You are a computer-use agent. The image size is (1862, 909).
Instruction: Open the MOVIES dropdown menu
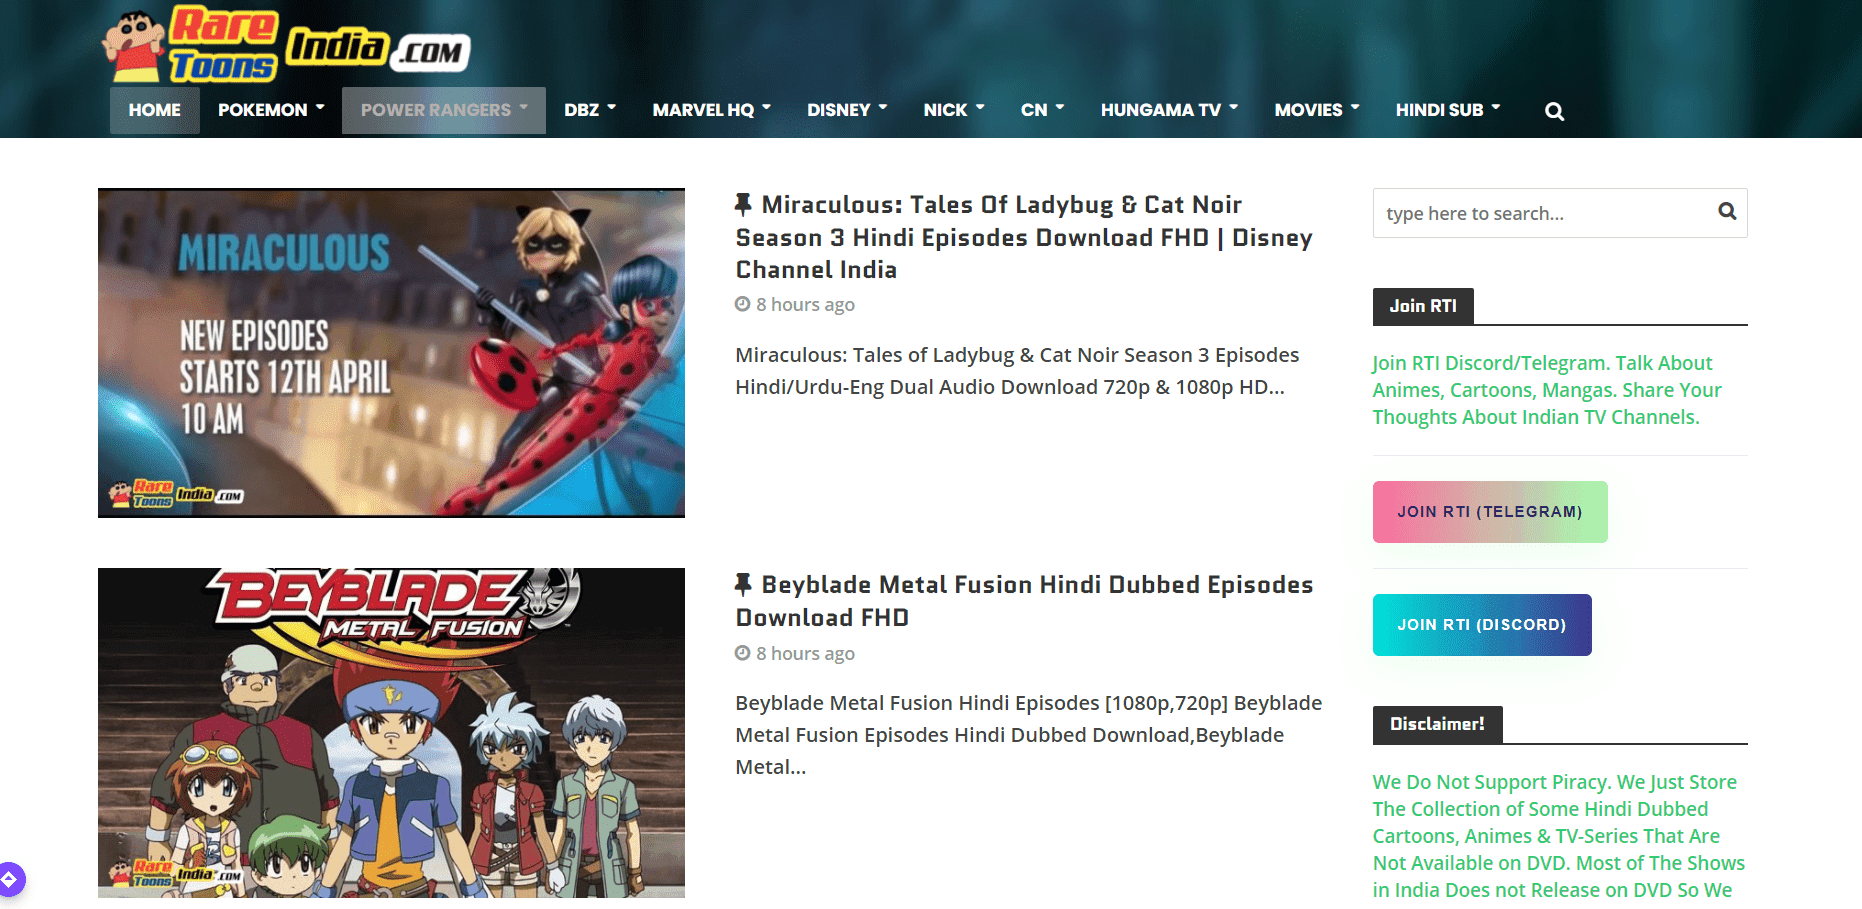click(1317, 110)
